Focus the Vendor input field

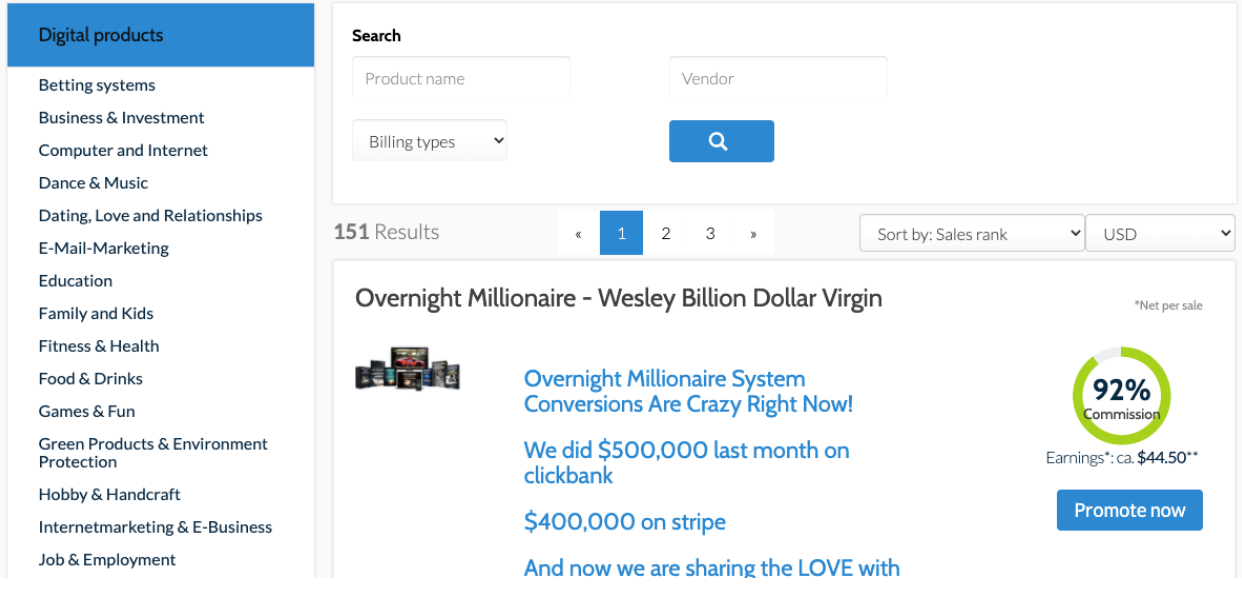(778, 78)
